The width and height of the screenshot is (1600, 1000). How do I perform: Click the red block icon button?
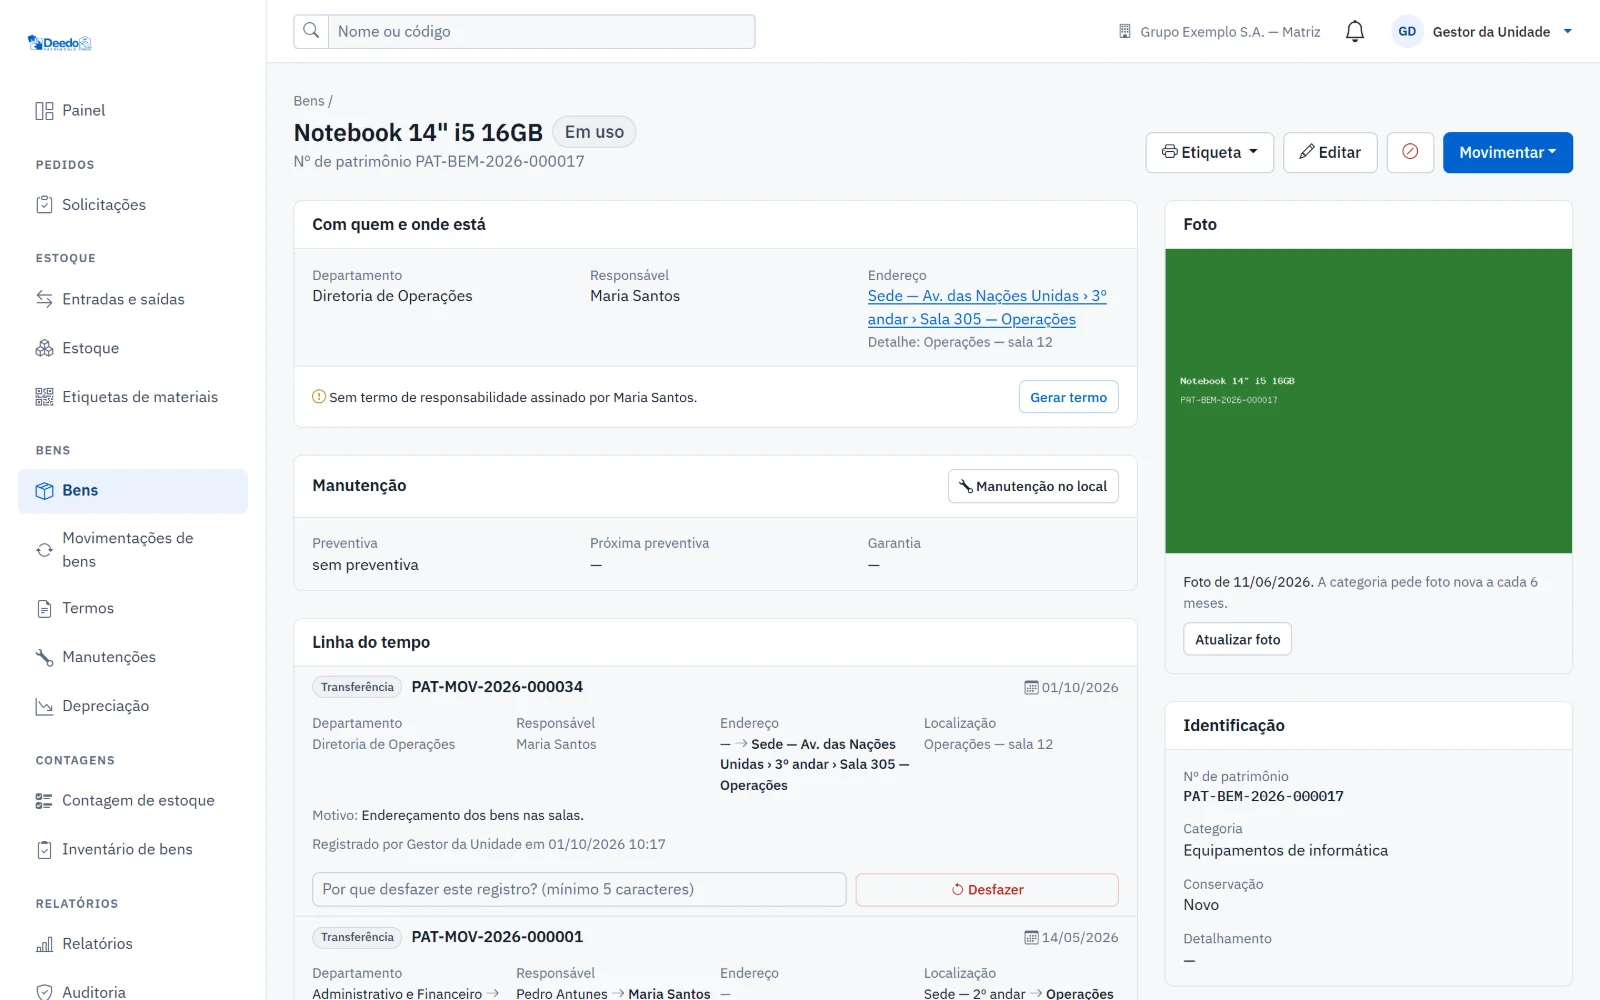pos(1410,152)
